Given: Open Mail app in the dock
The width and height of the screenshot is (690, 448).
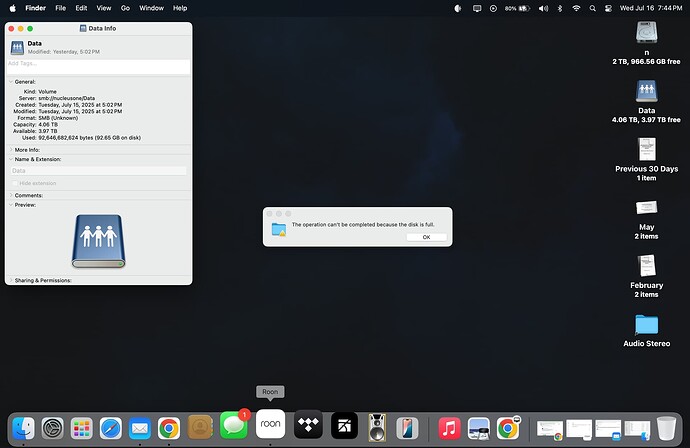Looking at the screenshot, I should 140,428.
